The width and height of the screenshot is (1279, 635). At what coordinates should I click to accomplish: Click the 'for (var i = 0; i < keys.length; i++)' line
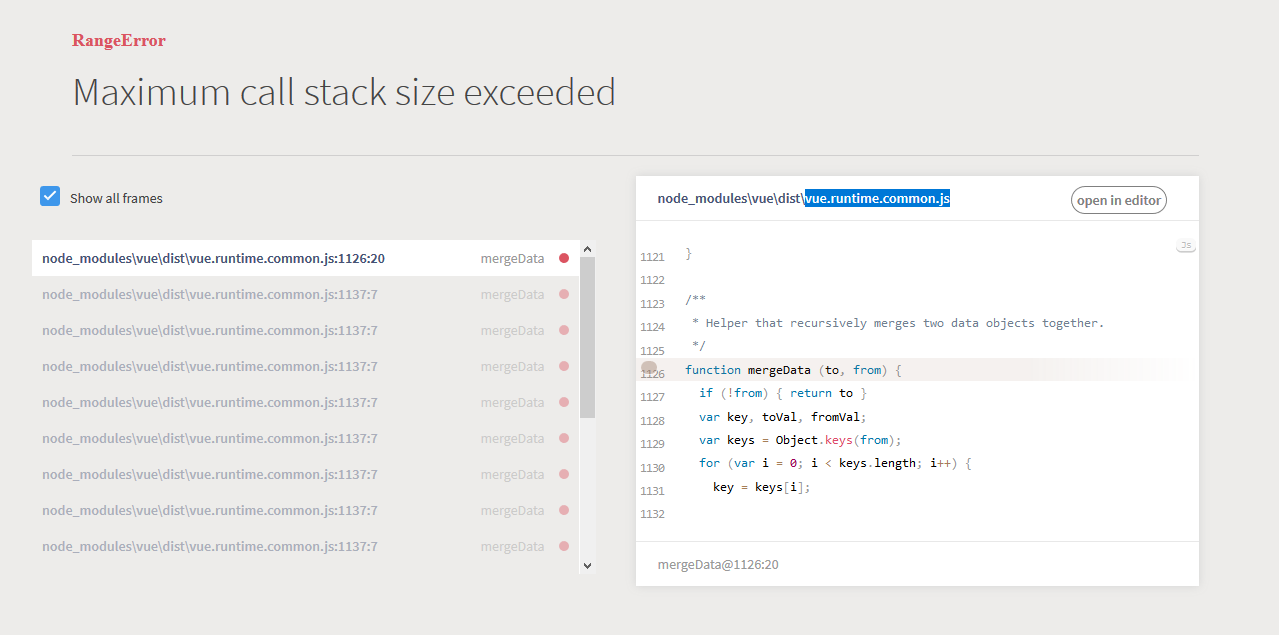[x=835, y=463]
